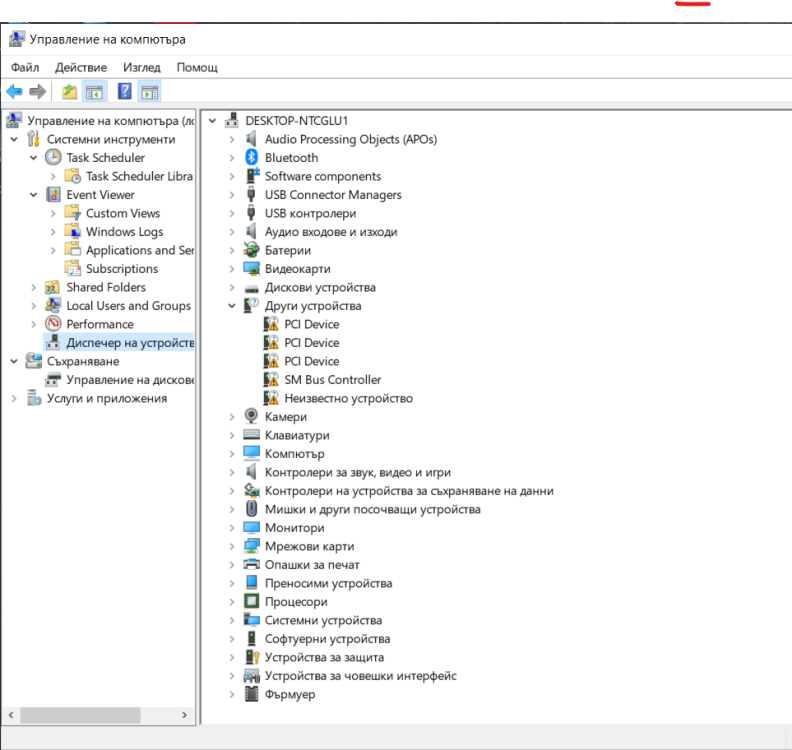Viewport: 792px width, 750px height.
Task: Select the Subscriptions tree item
Action: pos(122,269)
